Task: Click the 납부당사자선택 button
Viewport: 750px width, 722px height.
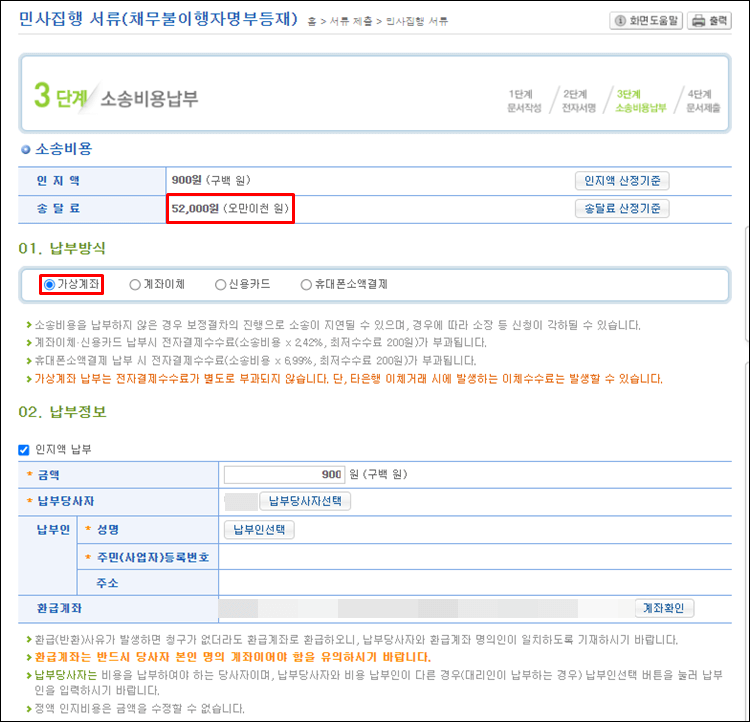Action: 305,501
